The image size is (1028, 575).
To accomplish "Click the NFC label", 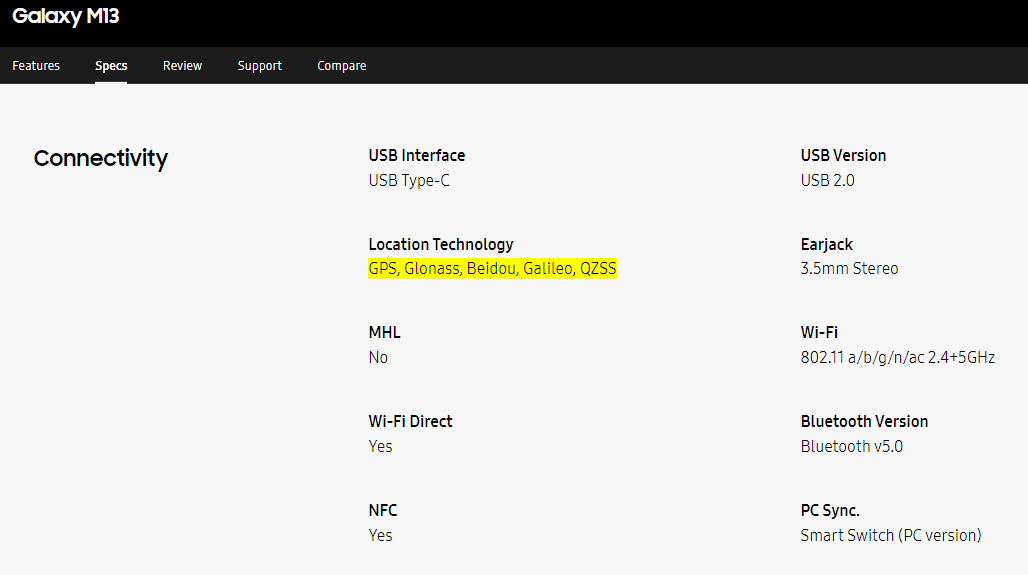I will click(x=383, y=511).
